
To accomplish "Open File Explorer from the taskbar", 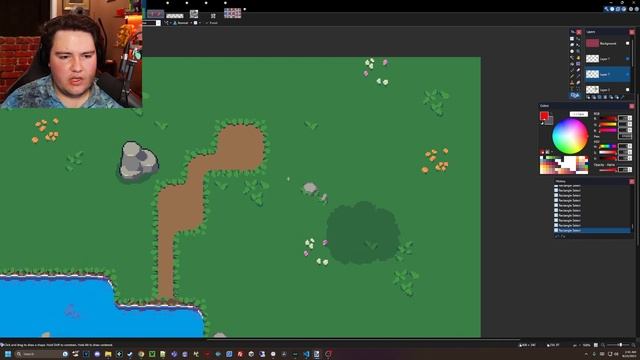I will pyautogui.click(x=108, y=354).
